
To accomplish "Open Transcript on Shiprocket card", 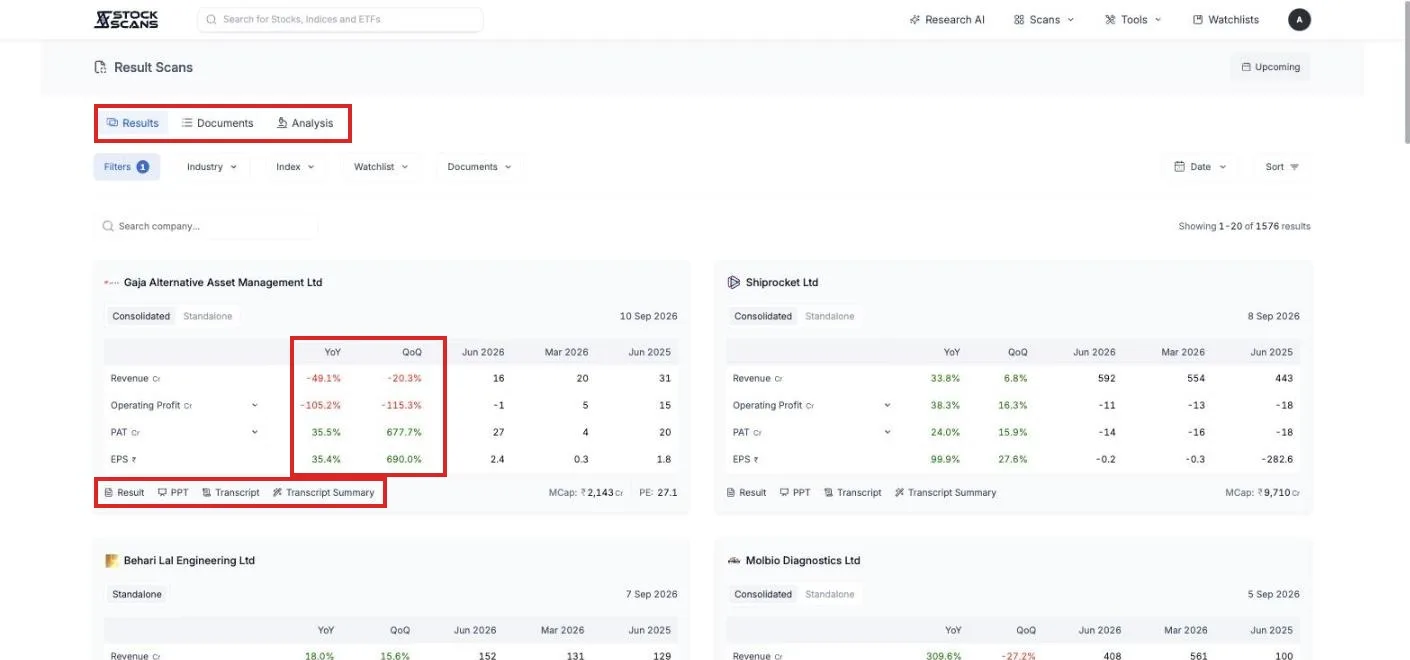I will pos(852,492).
